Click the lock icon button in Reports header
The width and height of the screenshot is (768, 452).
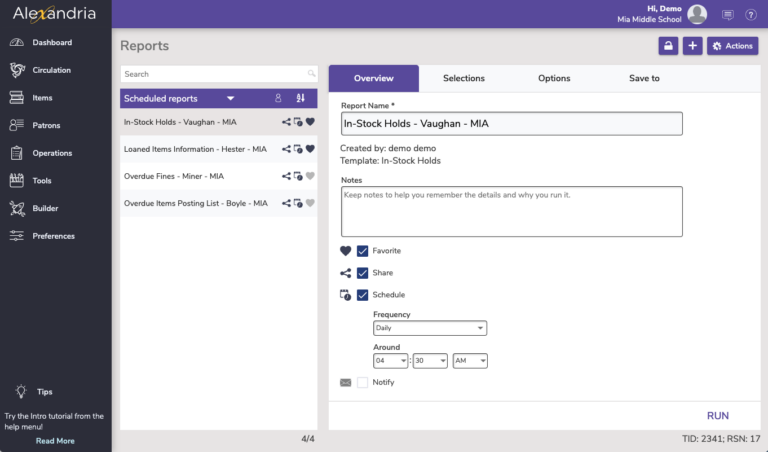point(668,46)
